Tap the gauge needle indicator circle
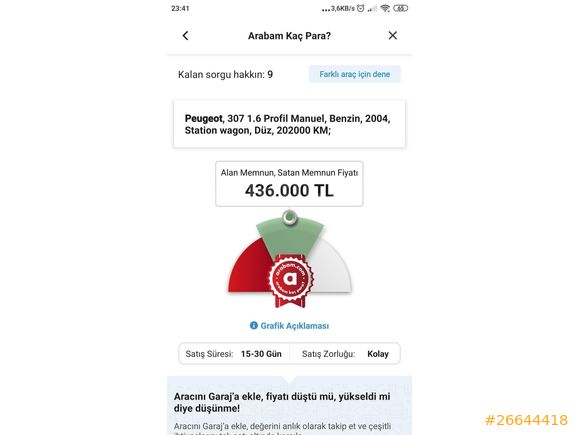Image resolution: width=580 pixels, height=435 pixels. coord(290,218)
